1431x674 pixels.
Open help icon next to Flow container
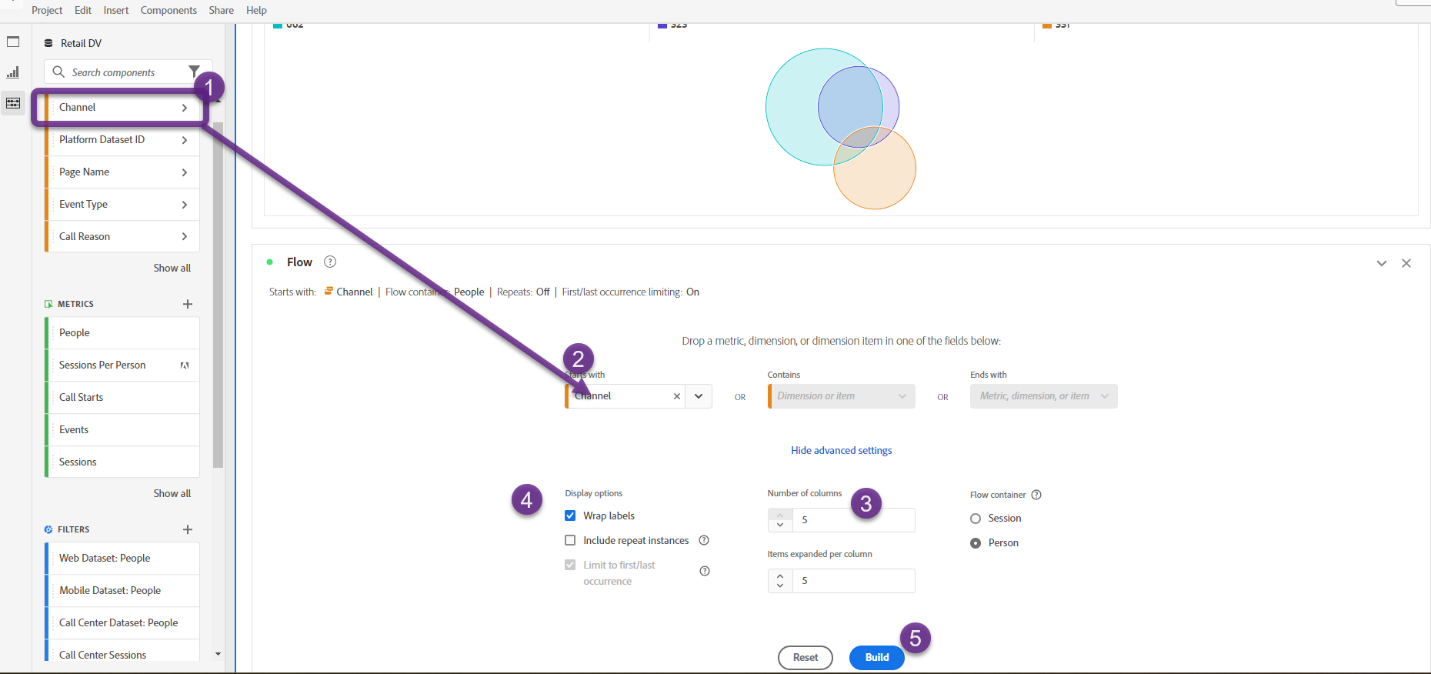1036,494
